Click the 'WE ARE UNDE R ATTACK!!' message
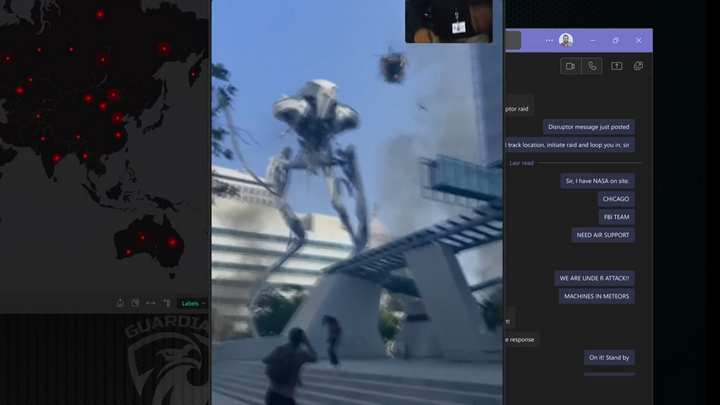Viewport: 720px width, 405px height. coord(594,278)
